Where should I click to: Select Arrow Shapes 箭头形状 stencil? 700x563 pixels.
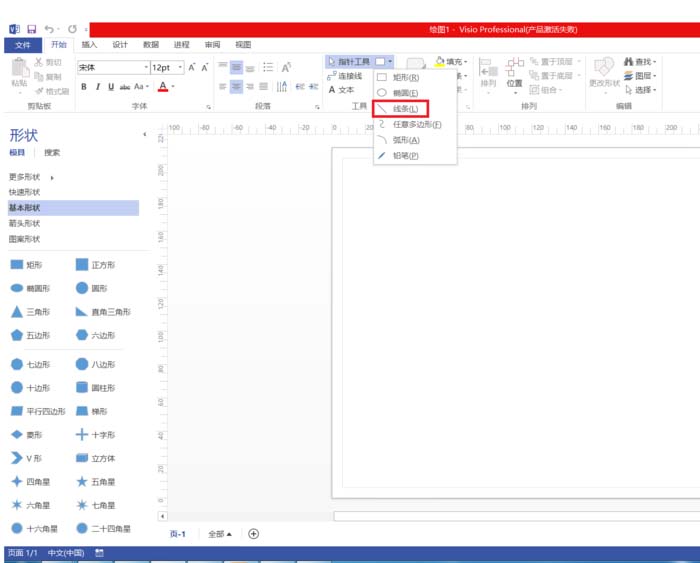point(25,223)
